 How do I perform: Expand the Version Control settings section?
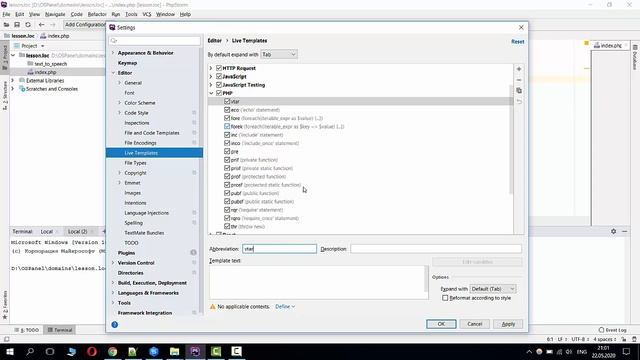(113, 263)
